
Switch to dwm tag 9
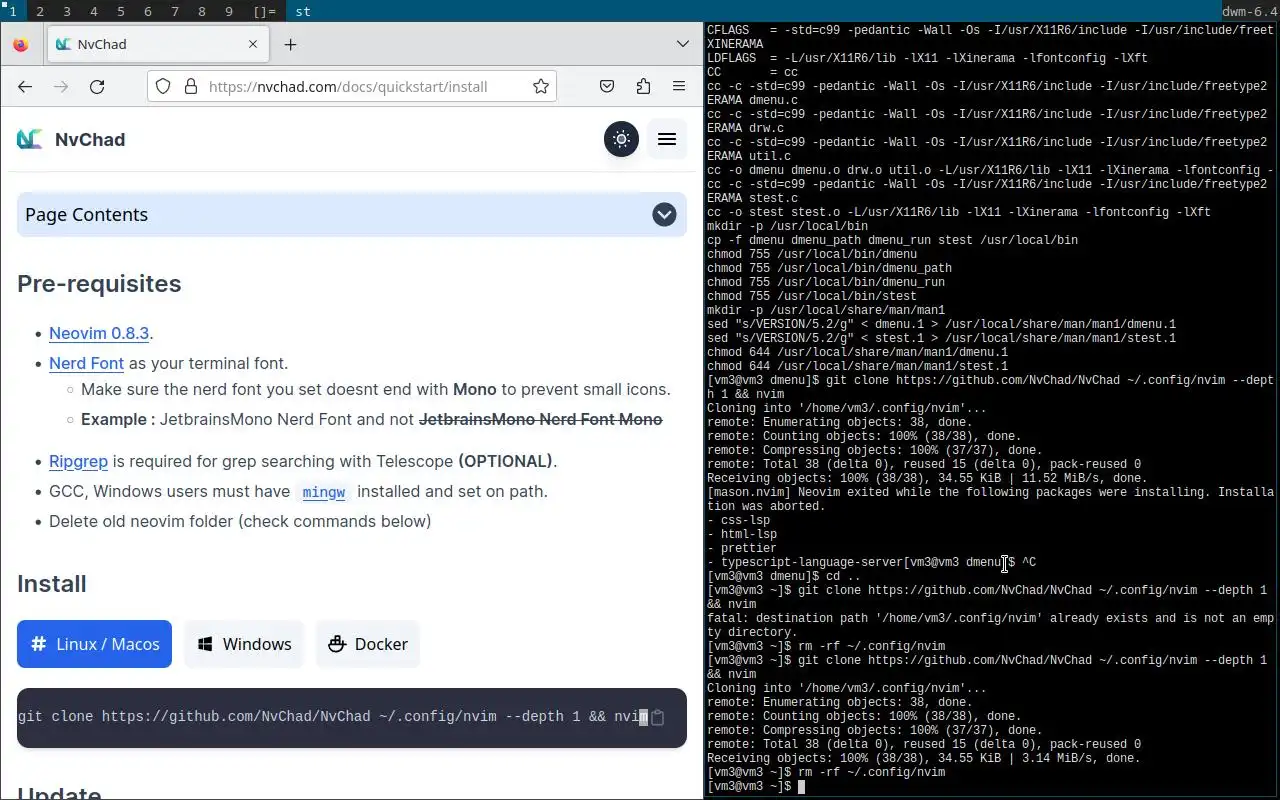click(229, 12)
